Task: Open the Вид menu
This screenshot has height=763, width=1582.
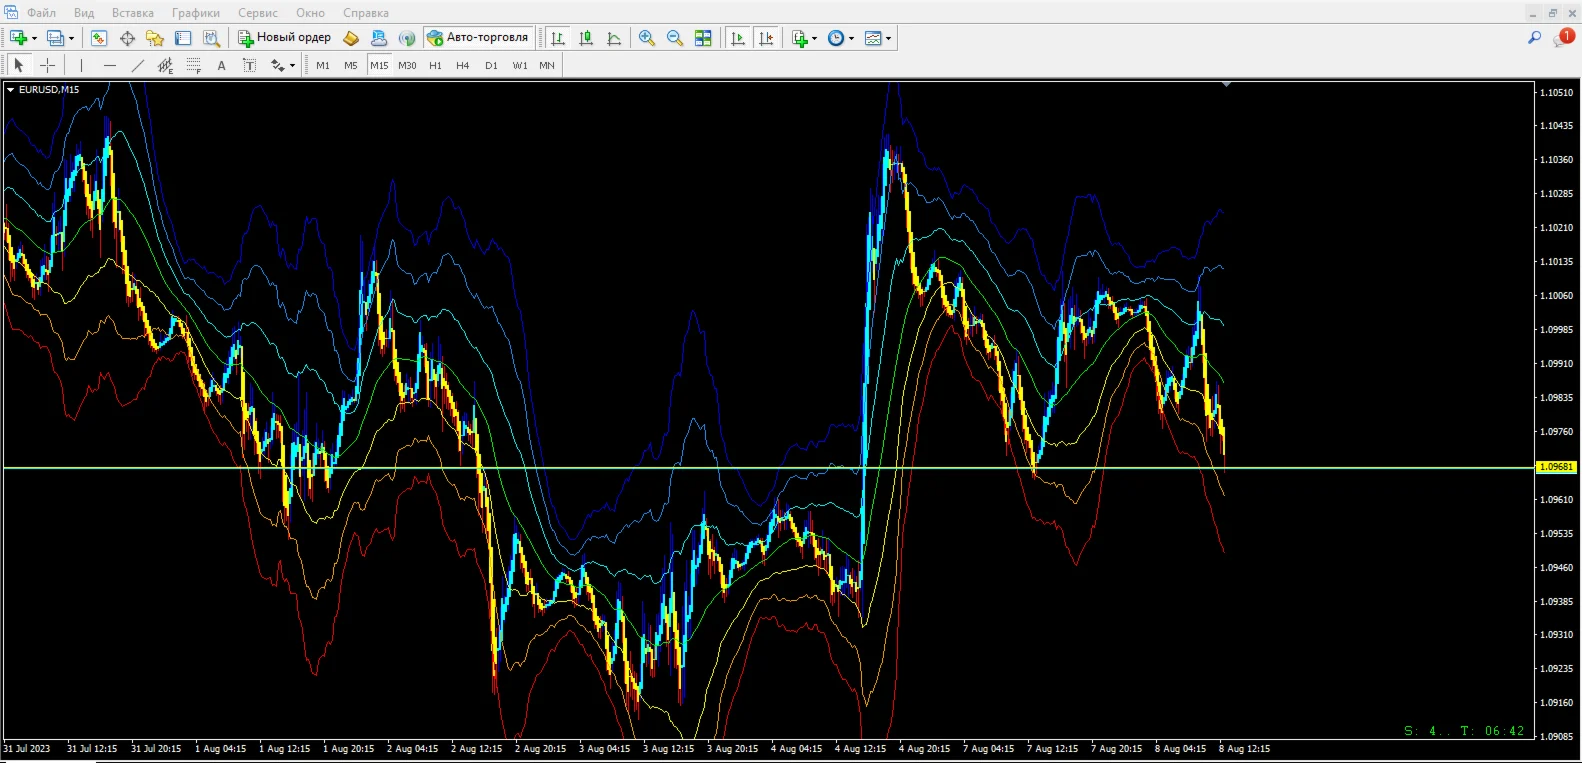Action: point(84,13)
